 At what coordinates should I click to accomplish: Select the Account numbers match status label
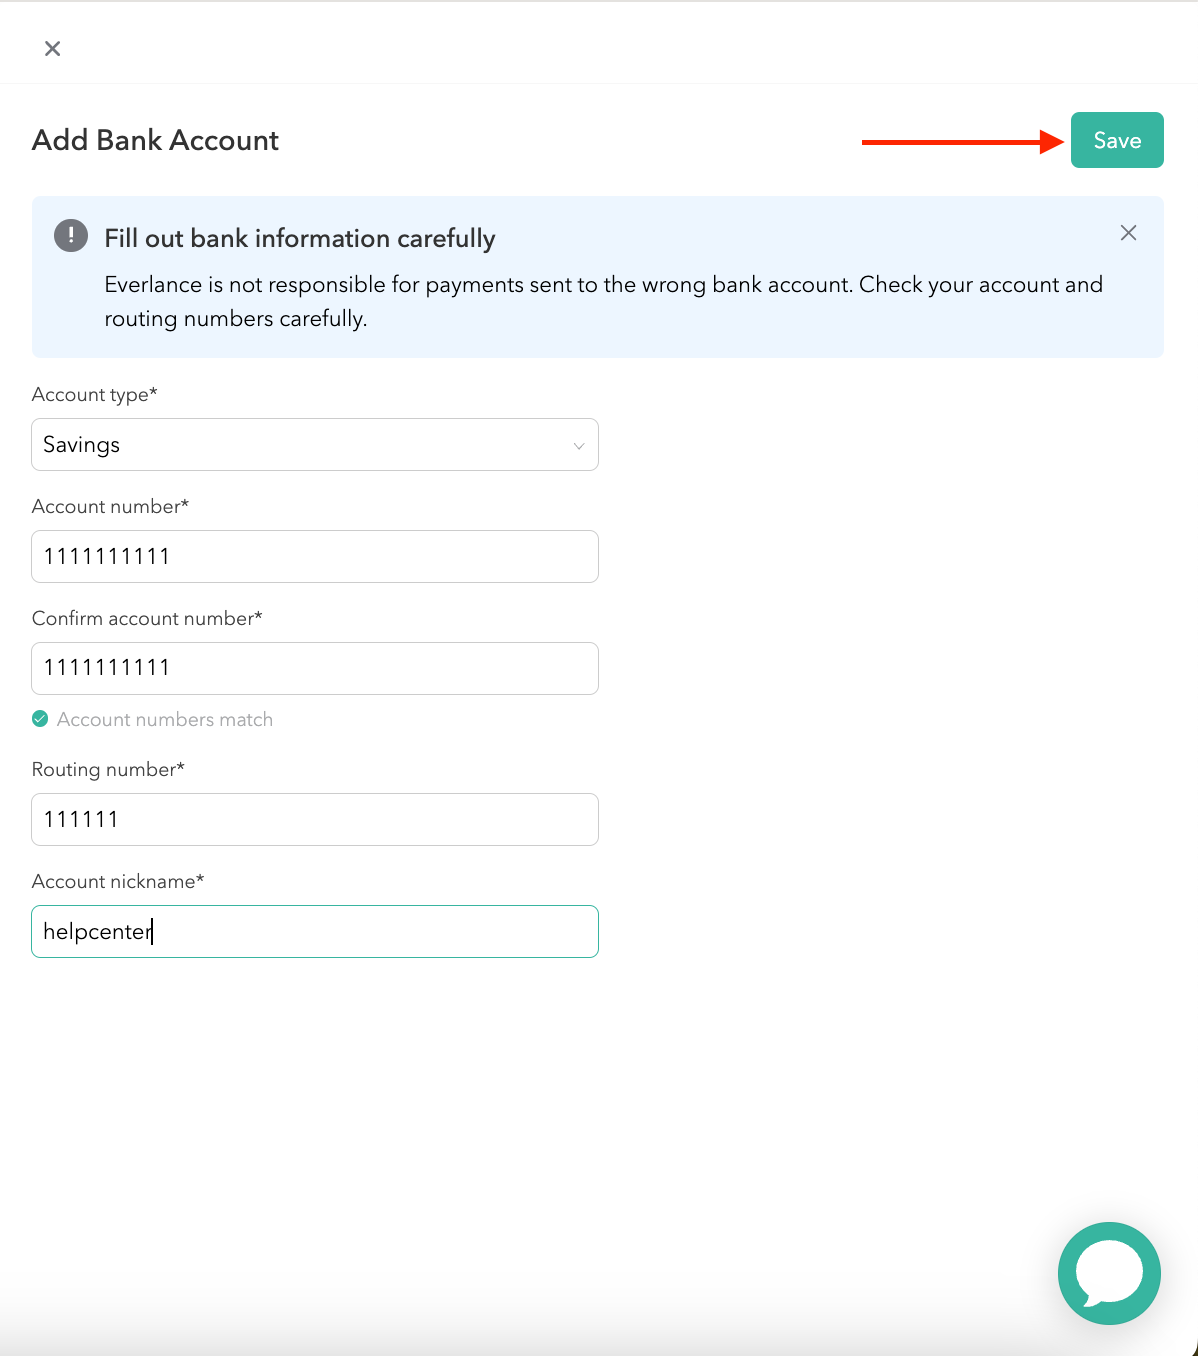tap(165, 719)
